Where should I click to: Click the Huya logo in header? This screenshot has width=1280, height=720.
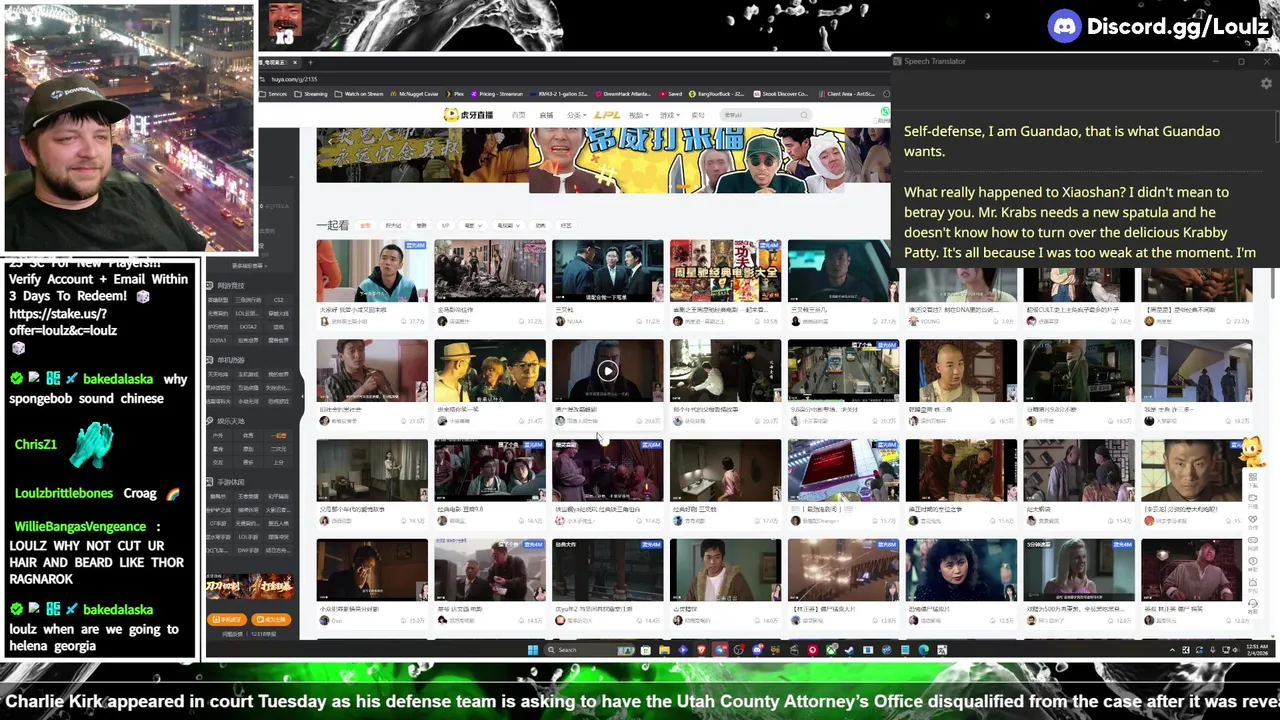coord(468,115)
